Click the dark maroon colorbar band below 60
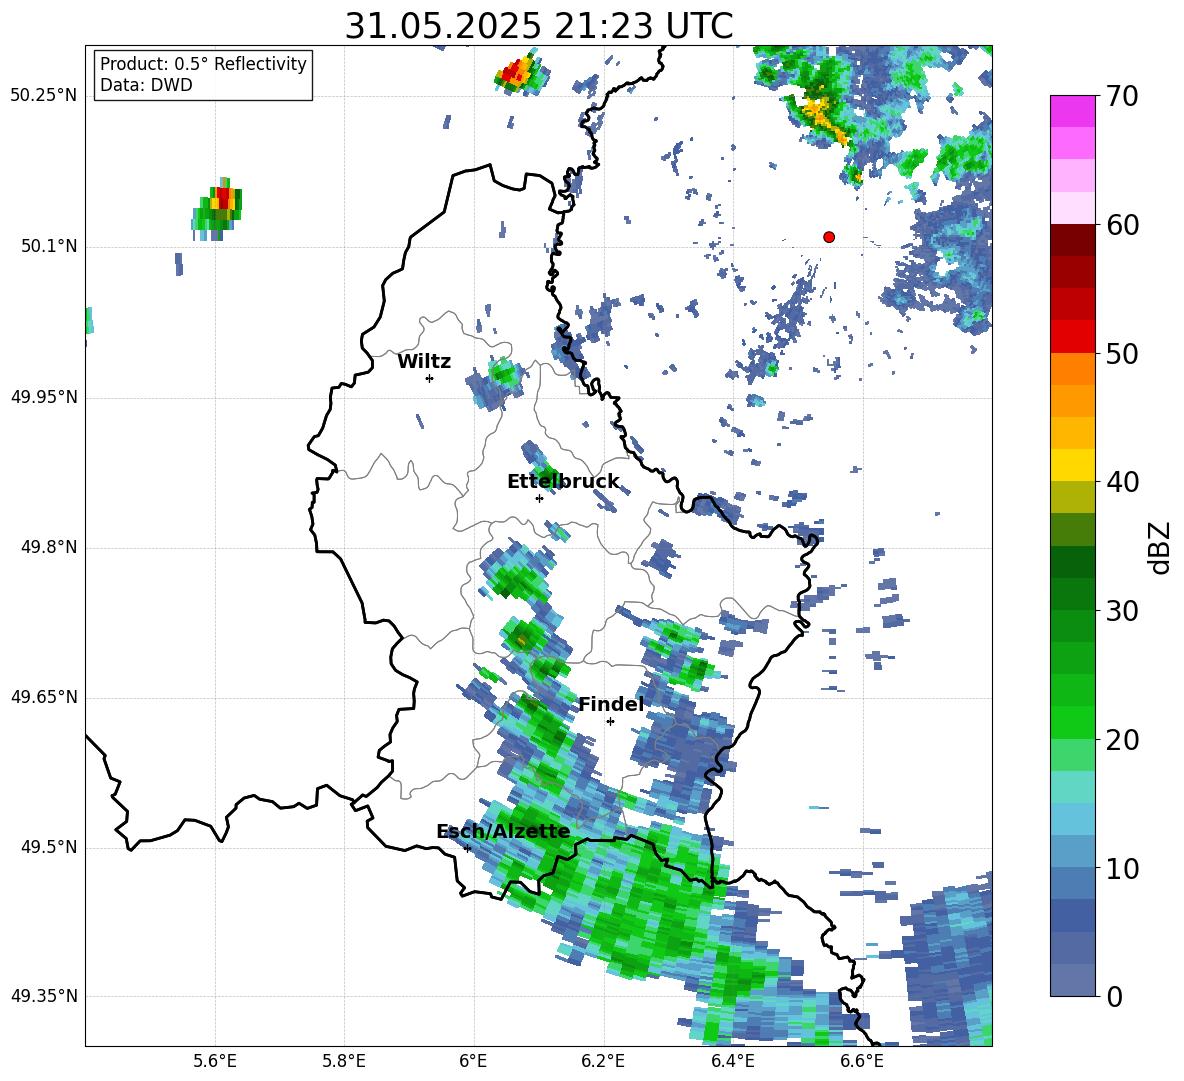Viewport: 1184px width, 1081px height. coord(1072,240)
